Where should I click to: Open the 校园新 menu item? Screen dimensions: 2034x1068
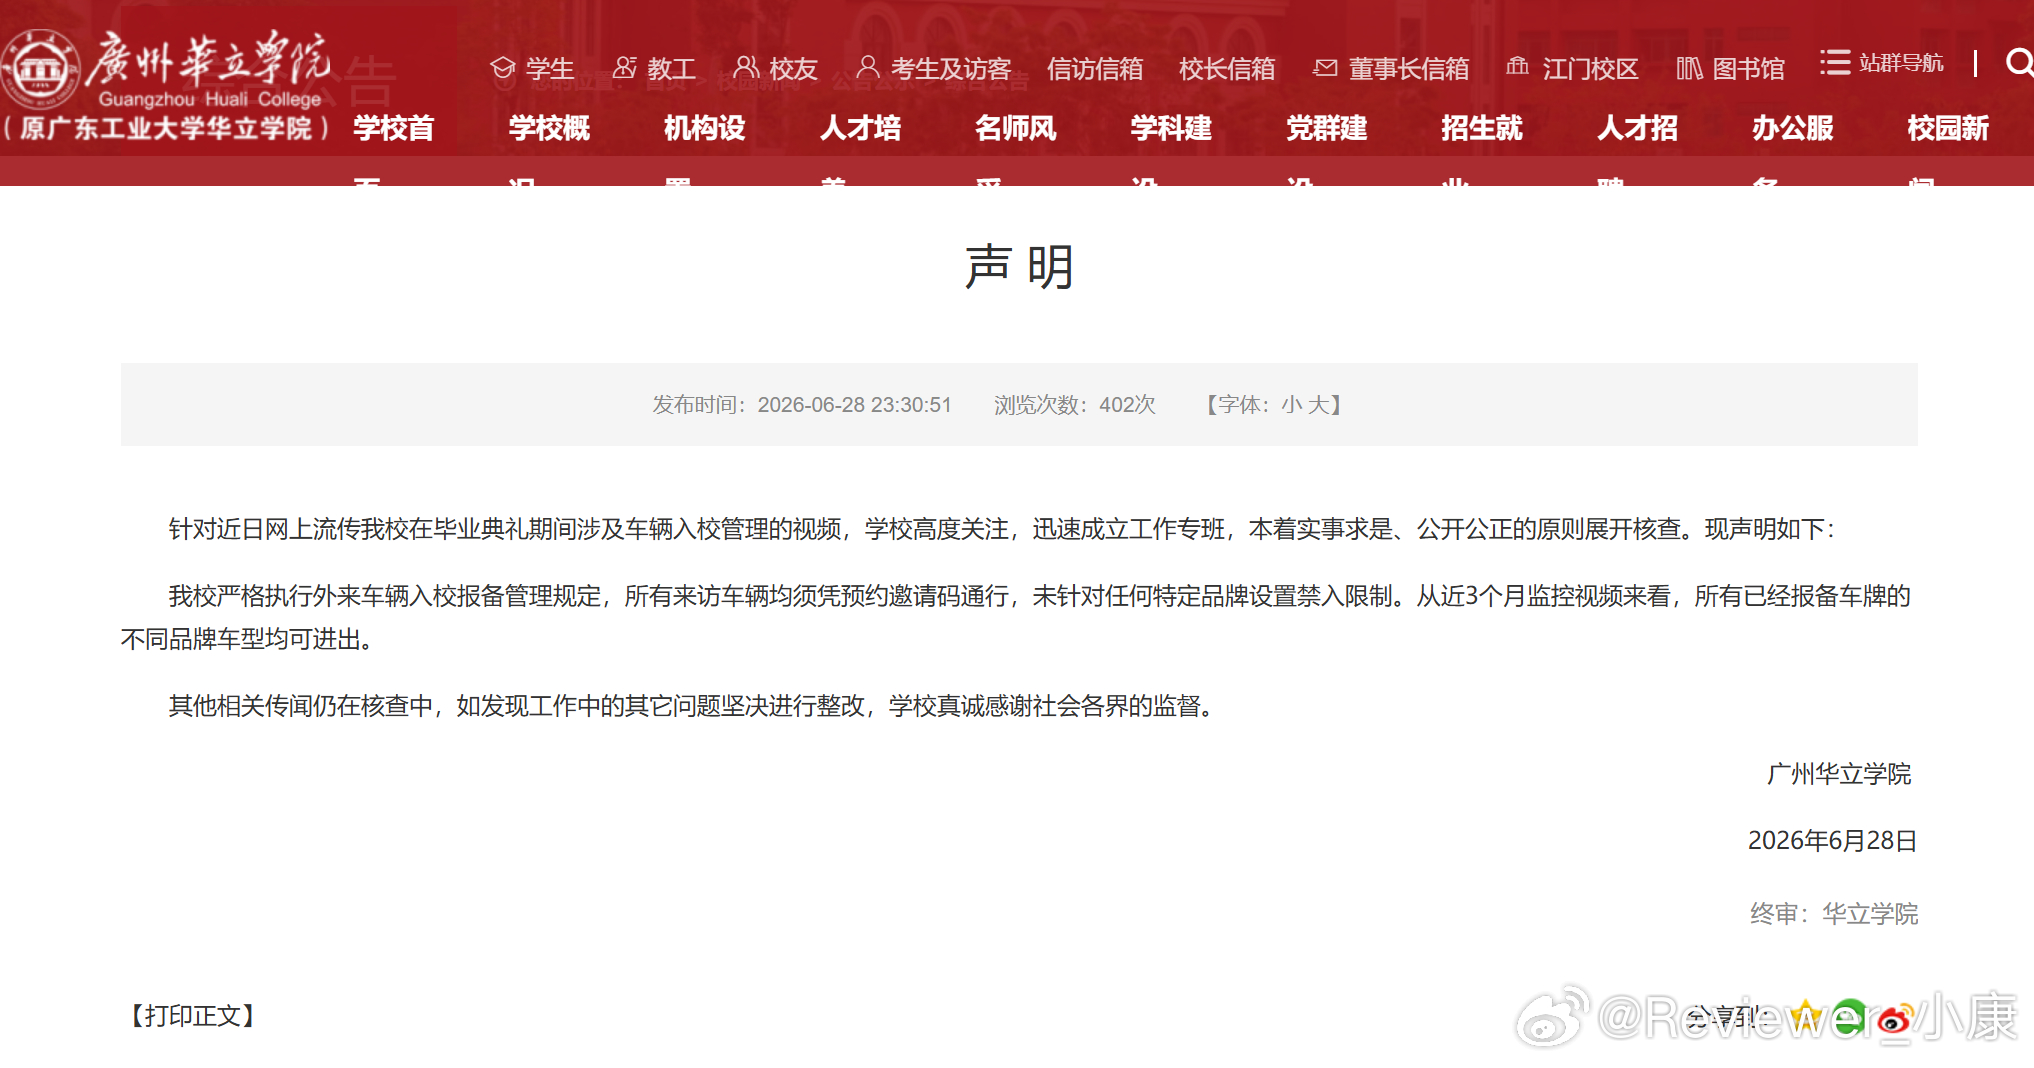1948,128
